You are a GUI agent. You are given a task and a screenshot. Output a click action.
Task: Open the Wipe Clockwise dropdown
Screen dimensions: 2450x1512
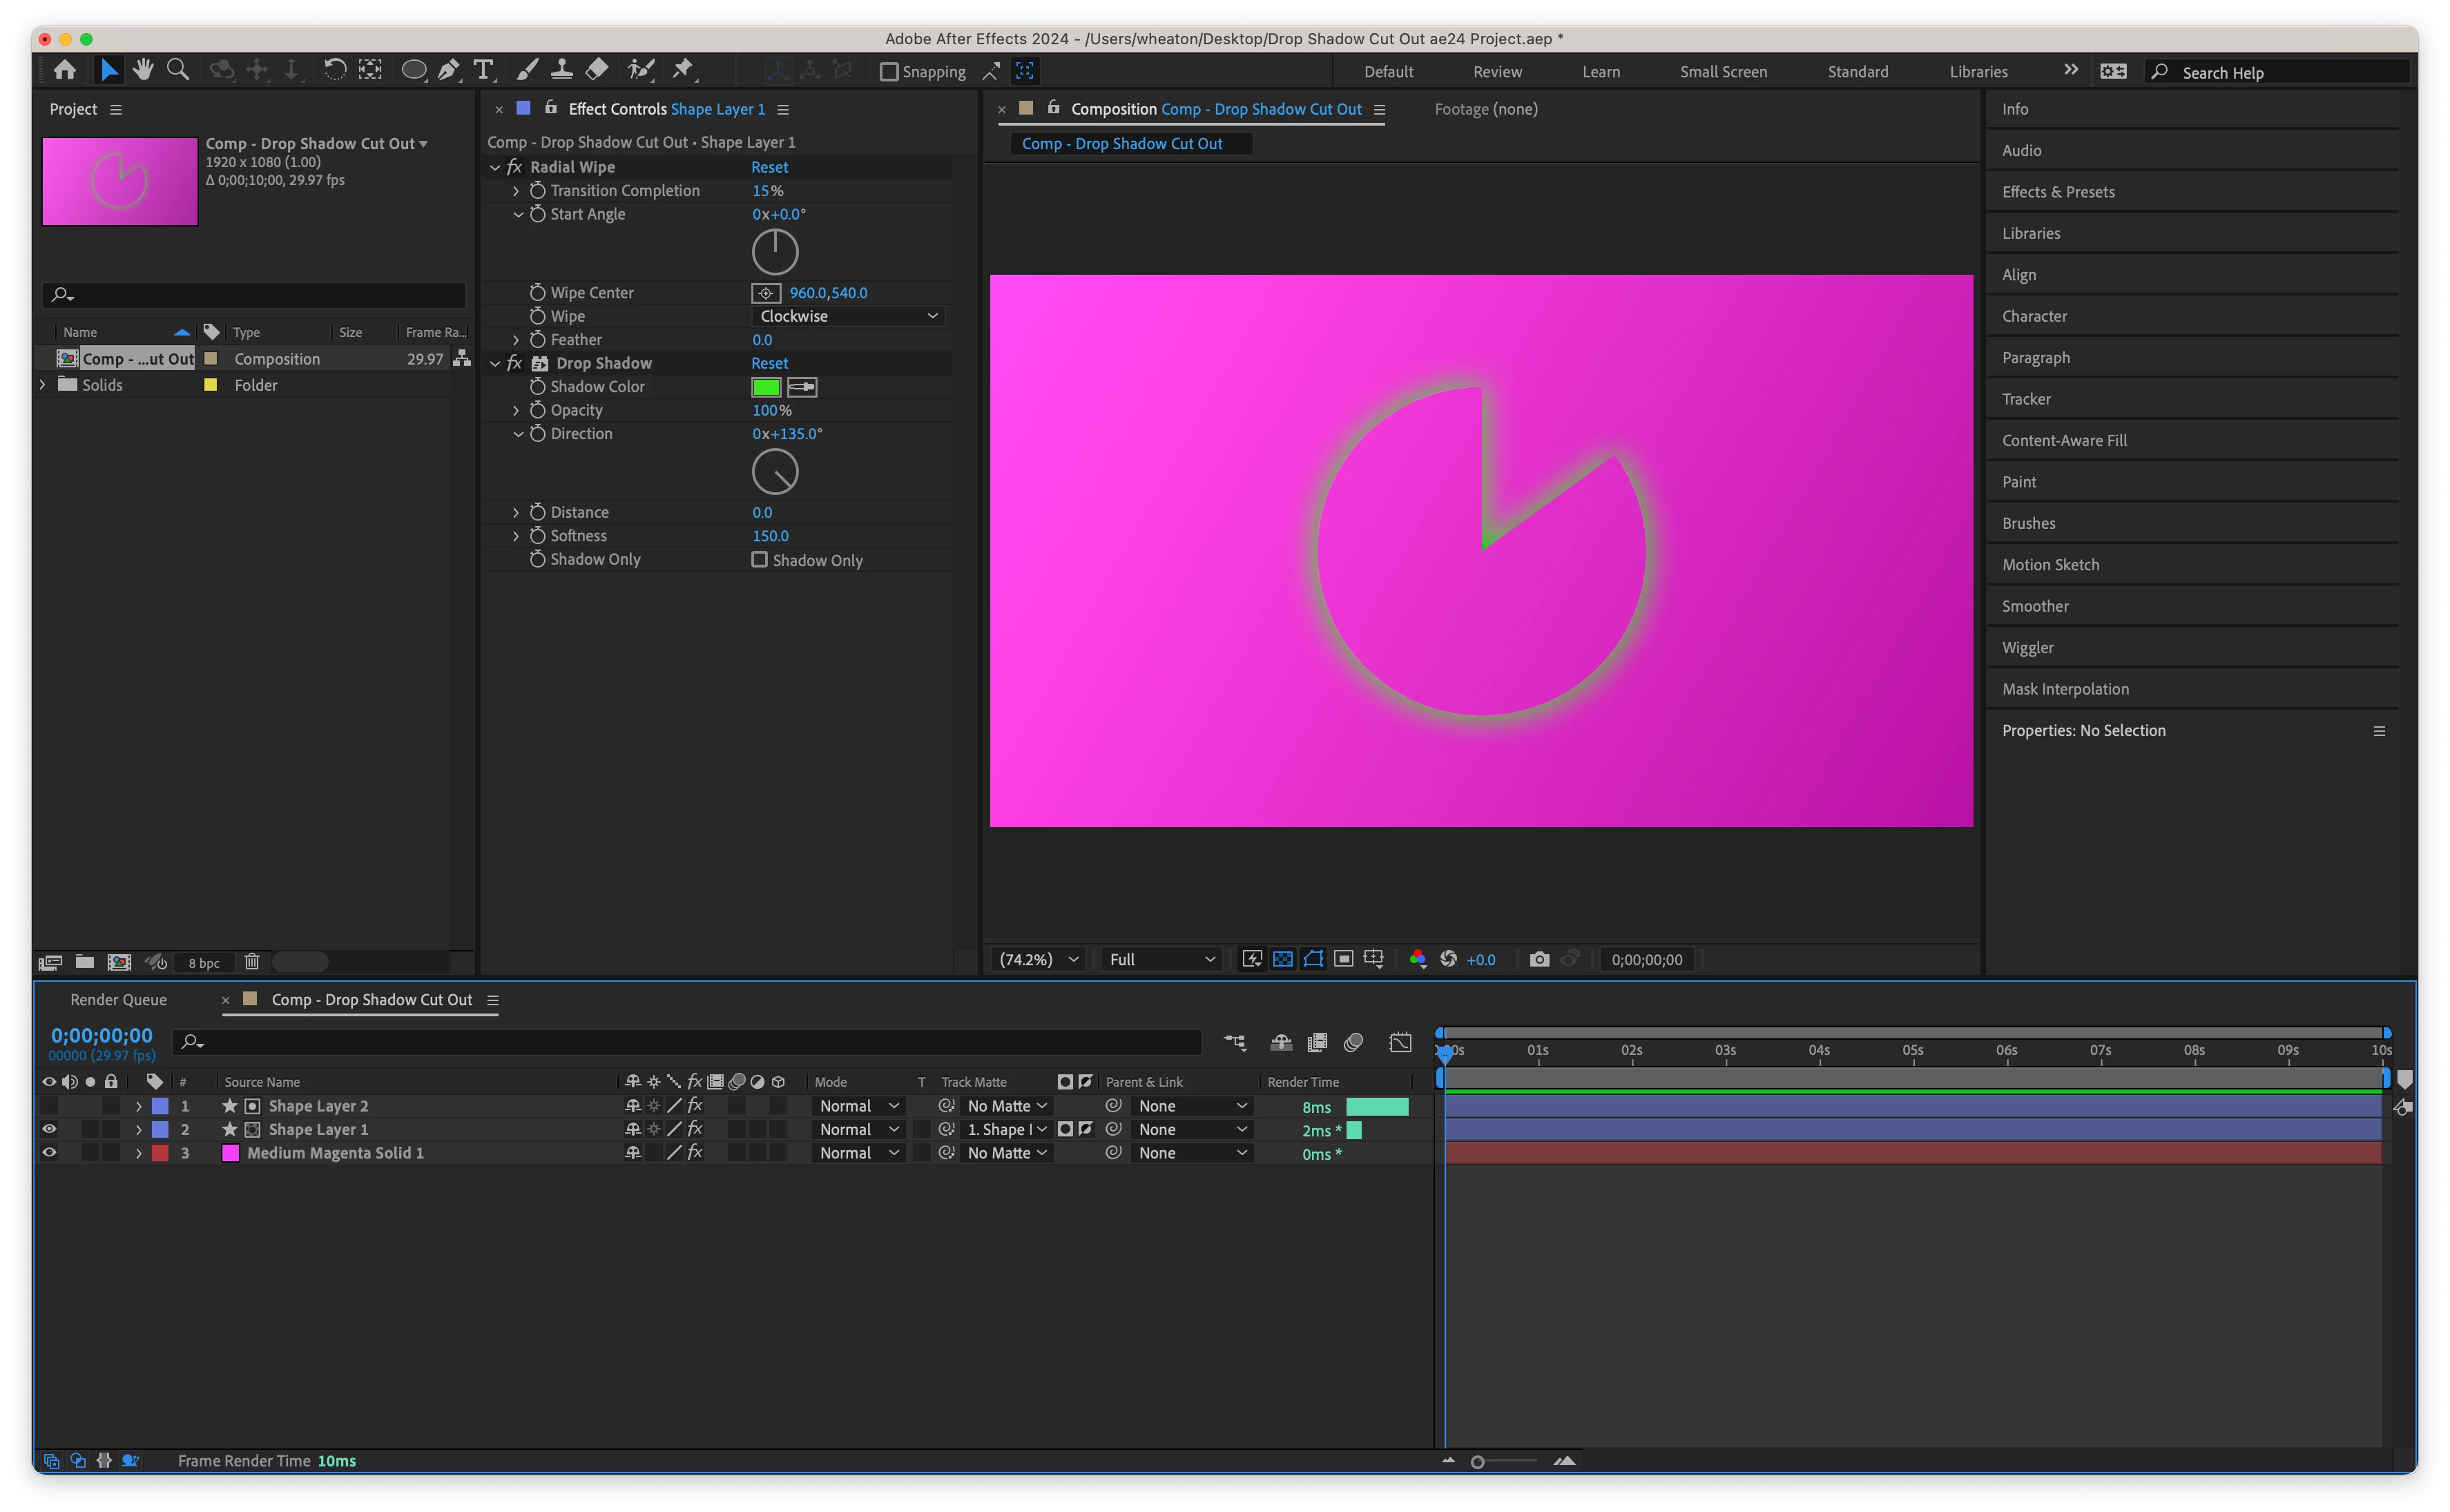tap(847, 316)
